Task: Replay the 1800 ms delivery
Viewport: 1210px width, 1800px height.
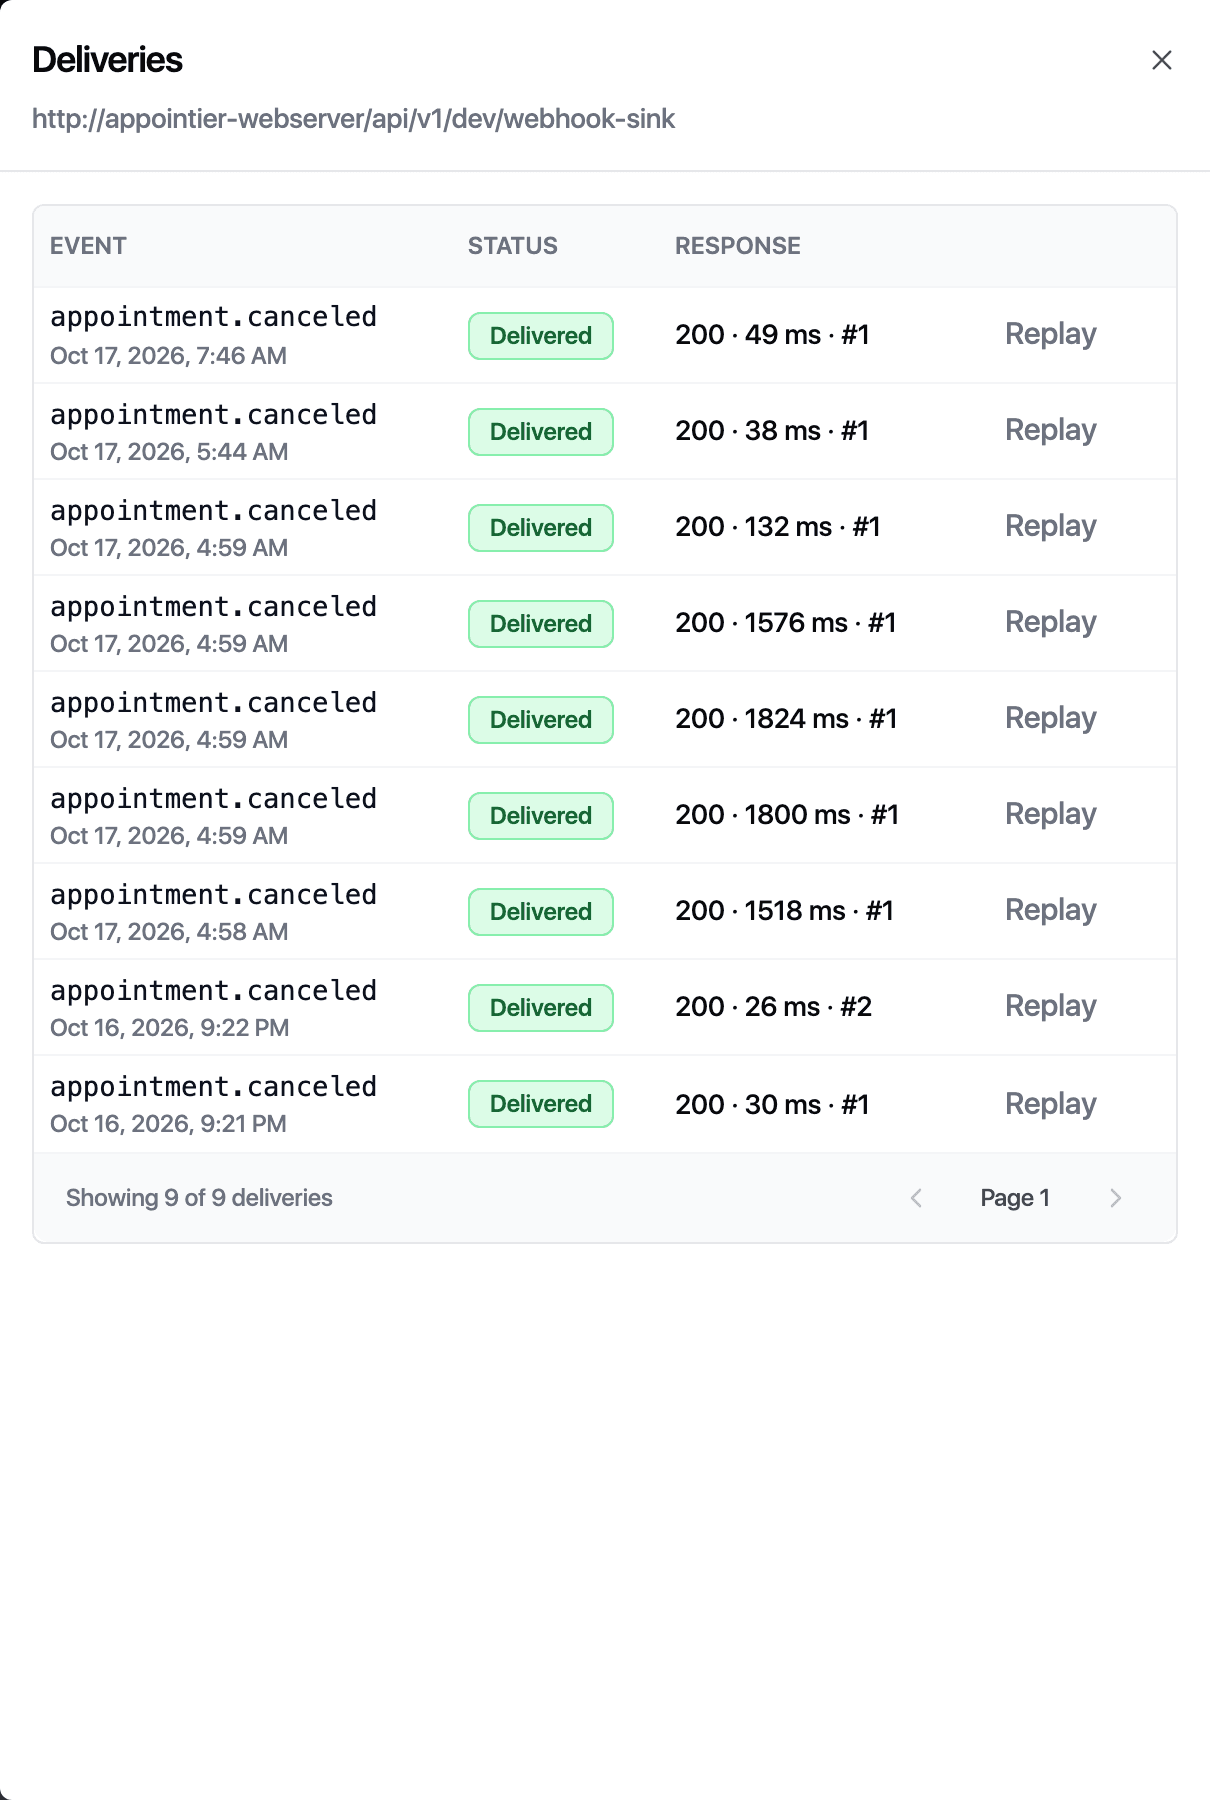Action: pyautogui.click(x=1051, y=814)
